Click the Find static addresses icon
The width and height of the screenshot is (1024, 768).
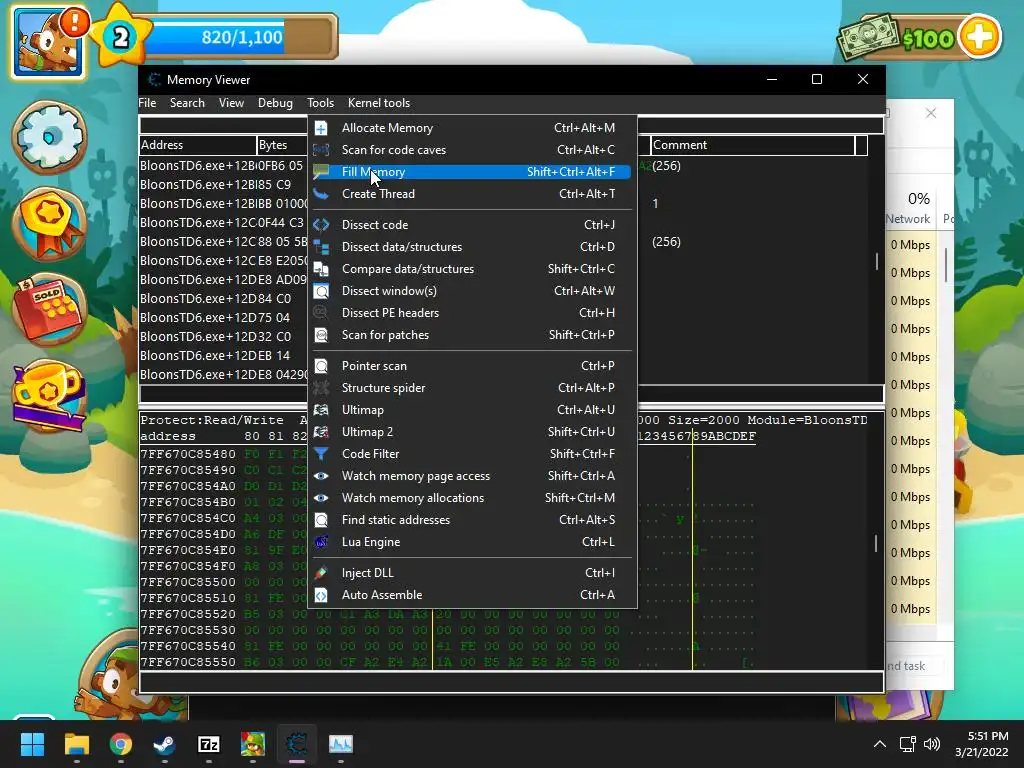click(321, 520)
